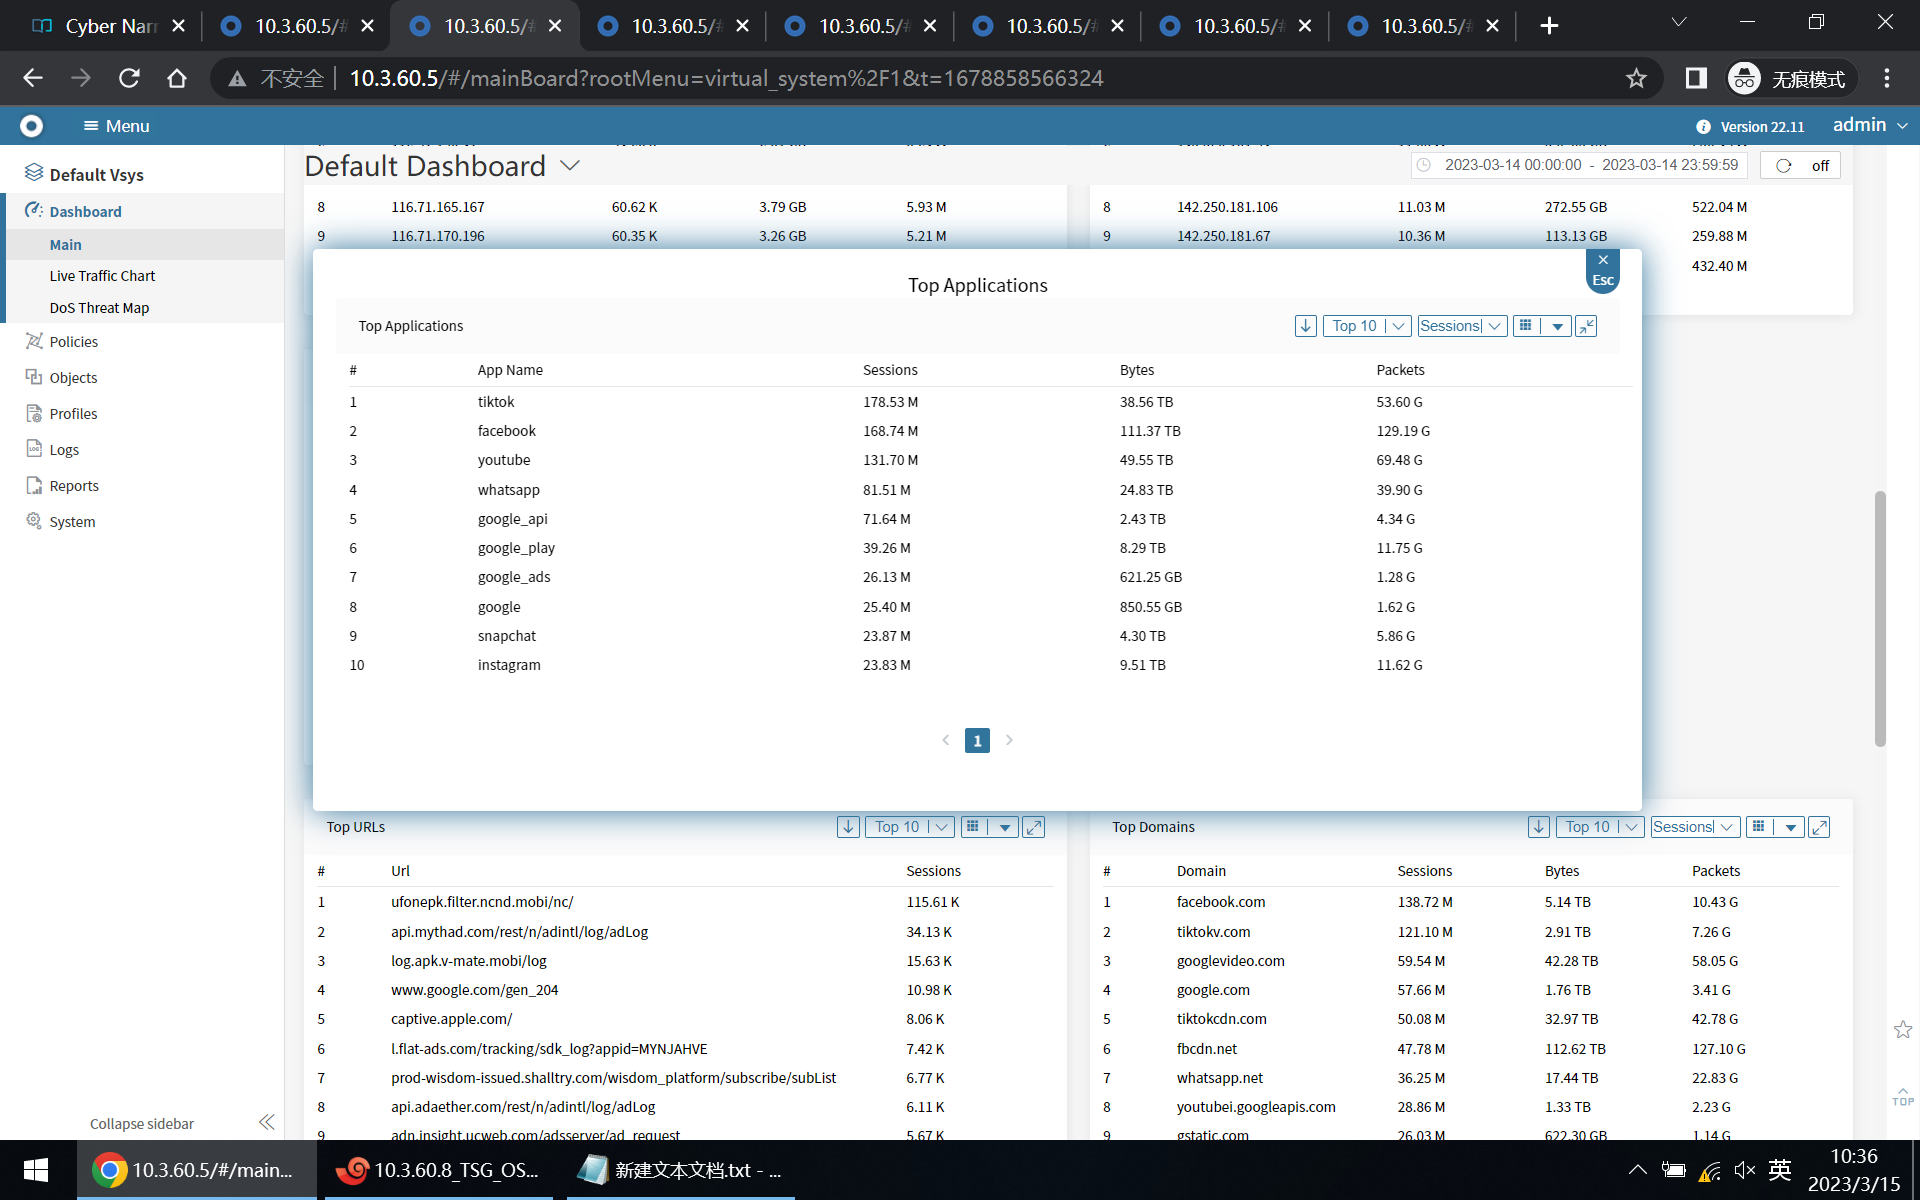Image resolution: width=1920 pixels, height=1200 pixels.
Task: Click the download arrow in Top Applications
Action: [x=1305, y=326]
